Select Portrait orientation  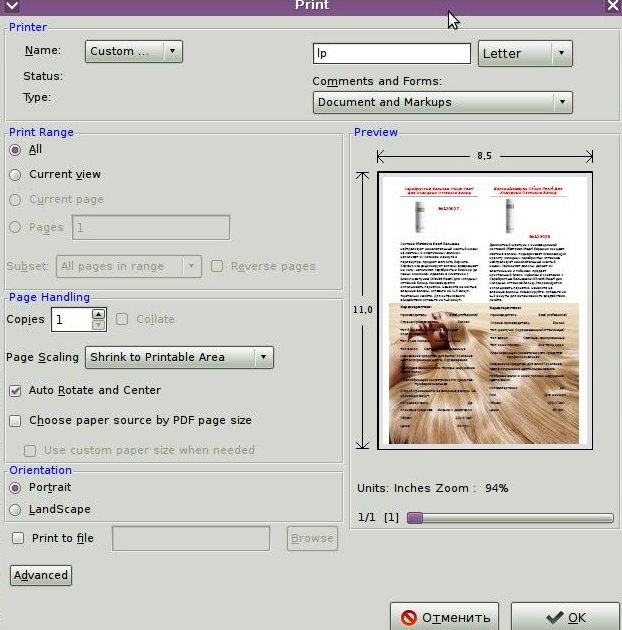(x=15, y=488)
